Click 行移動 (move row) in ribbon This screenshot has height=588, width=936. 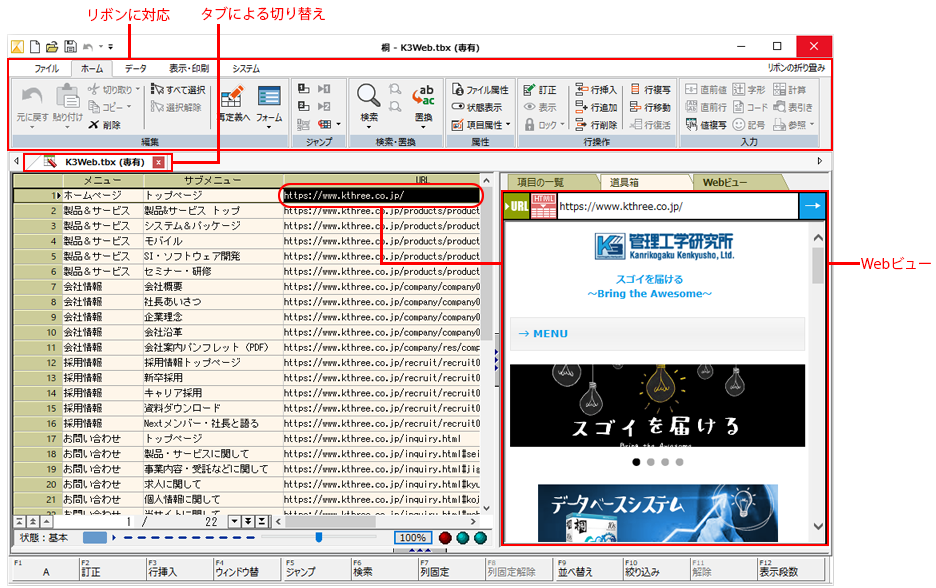(x=650, y=107)
